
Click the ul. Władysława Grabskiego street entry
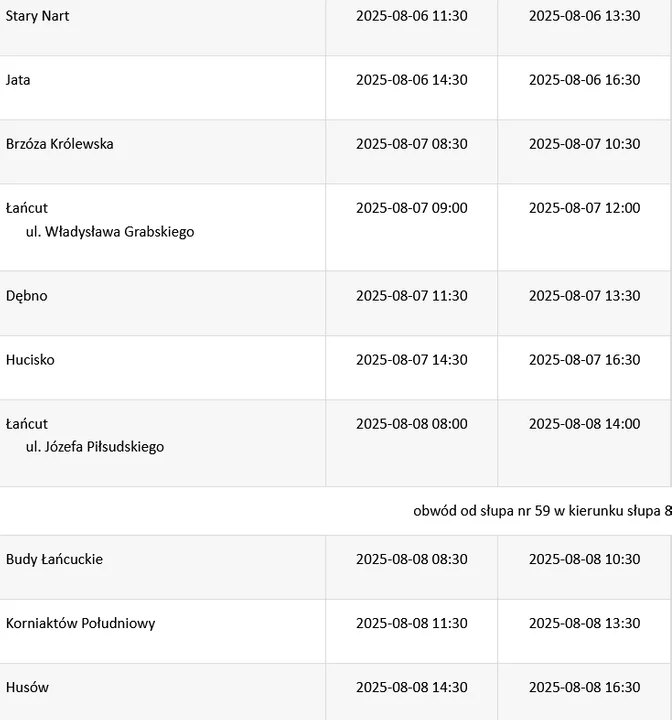click(110, 231)
